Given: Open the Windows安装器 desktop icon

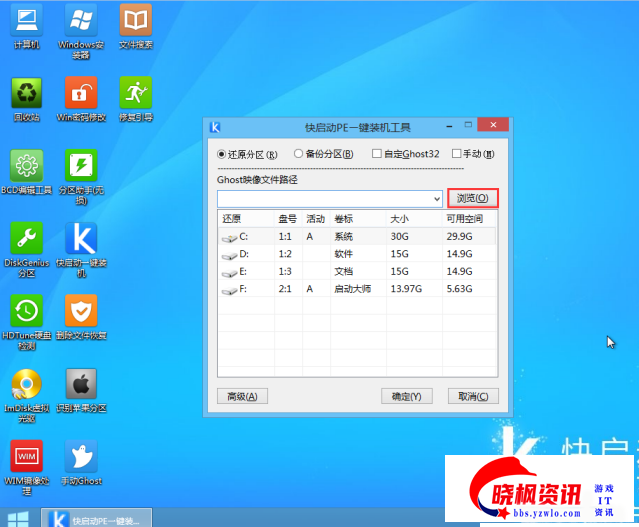Looking at the screenshot, I should (x=81, y=20).
